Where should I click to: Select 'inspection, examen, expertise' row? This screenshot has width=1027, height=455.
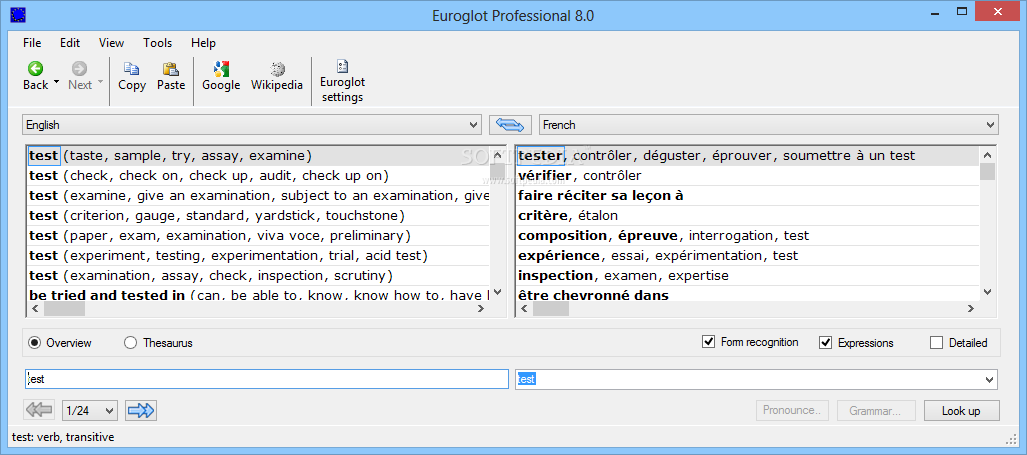coord(747,275)
